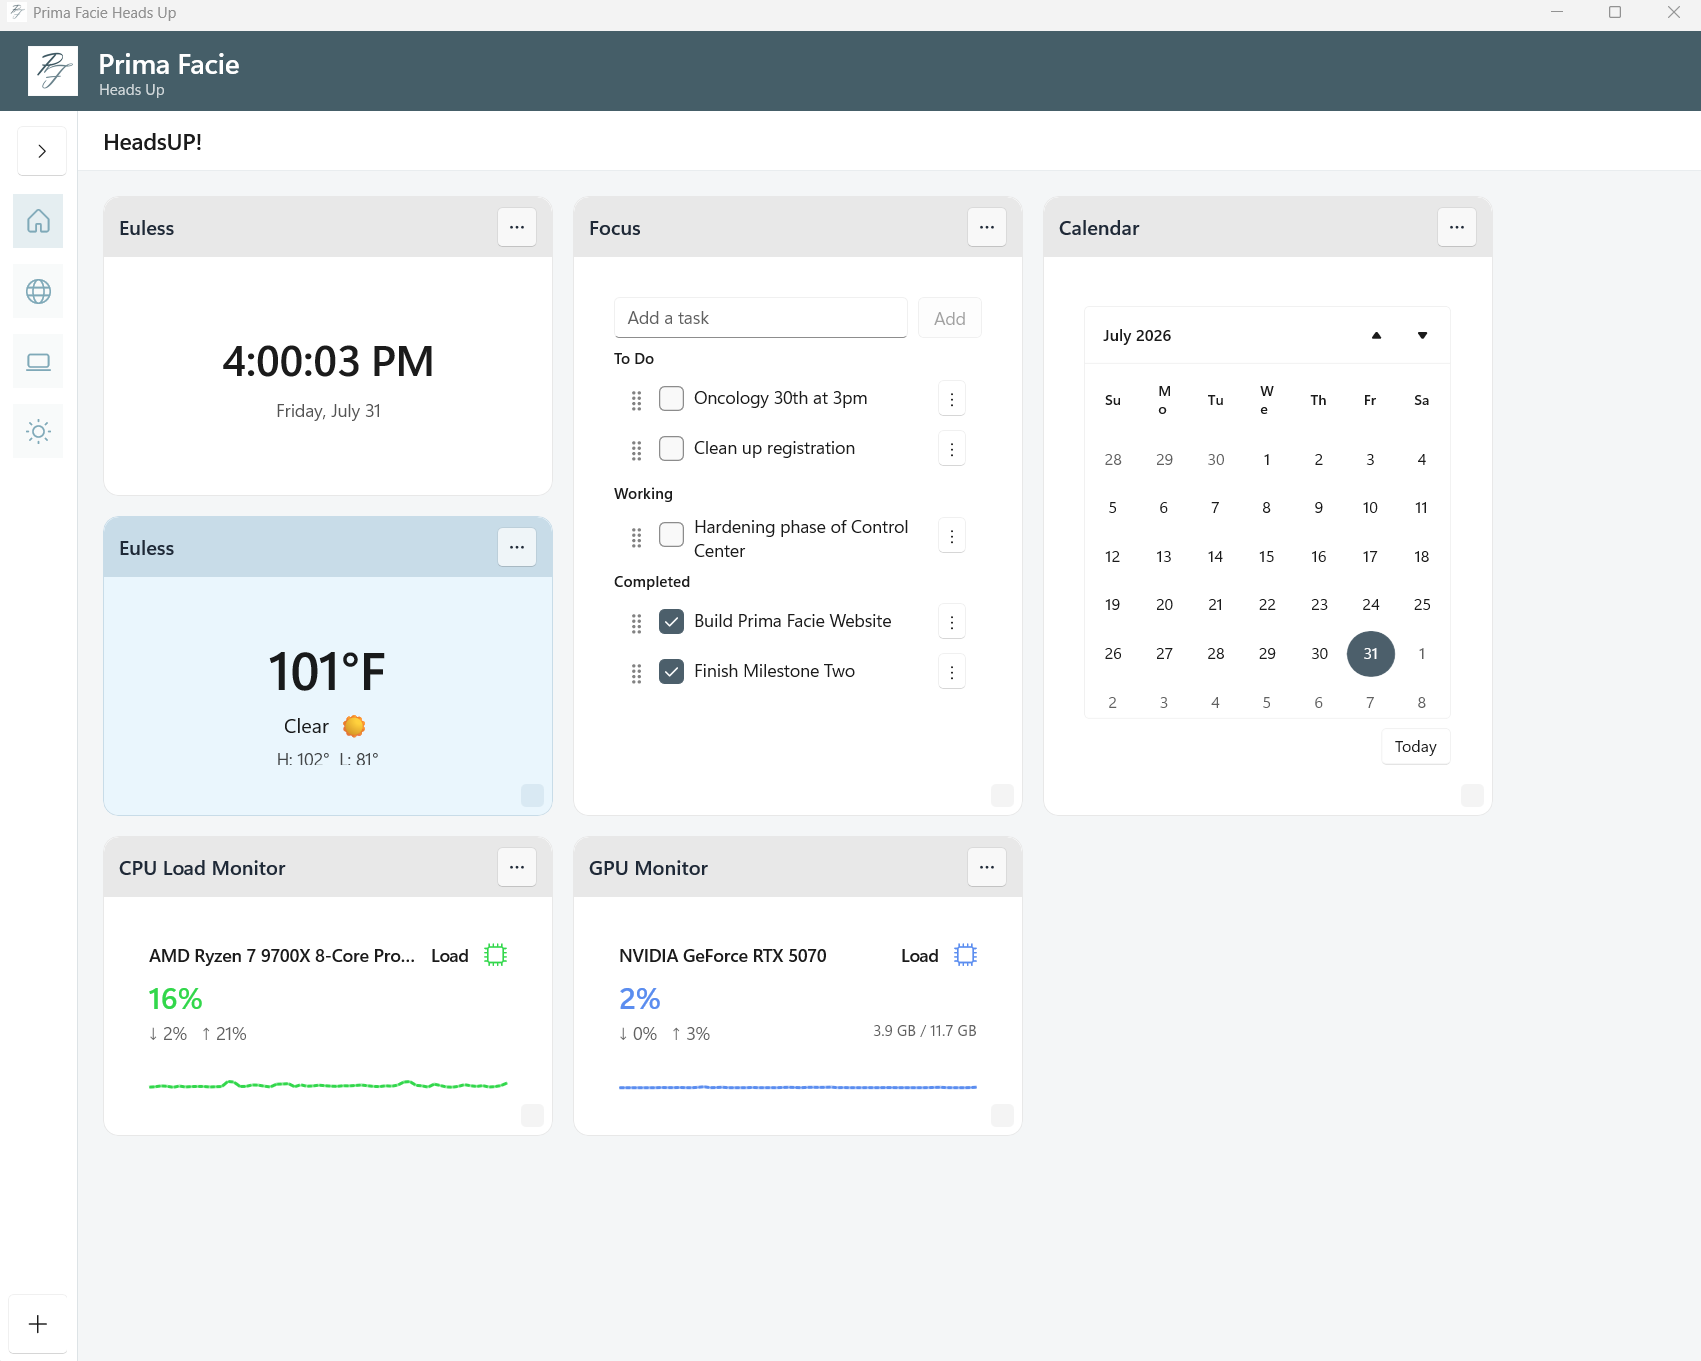This screenshot has width=1701, height=1361.
Task: Go to previous month with up arrow
Action: pos(1377,335)
